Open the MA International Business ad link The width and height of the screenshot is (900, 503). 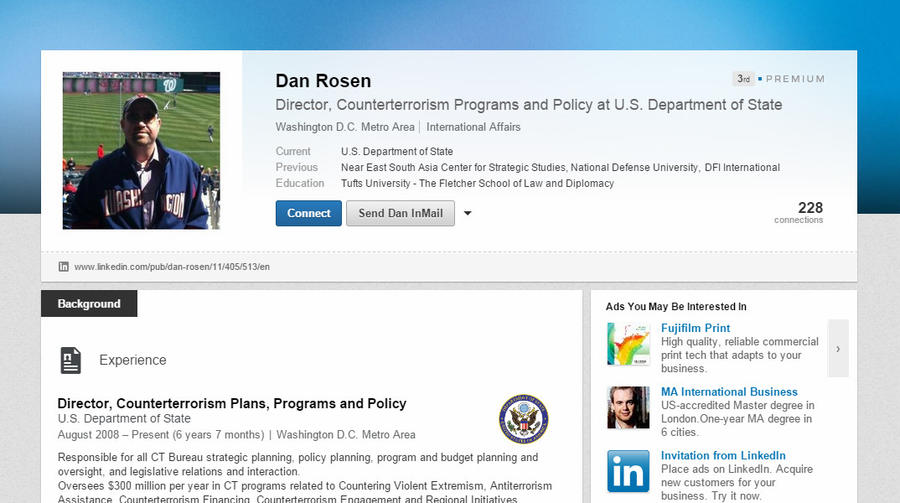click(x=729, y=392)
